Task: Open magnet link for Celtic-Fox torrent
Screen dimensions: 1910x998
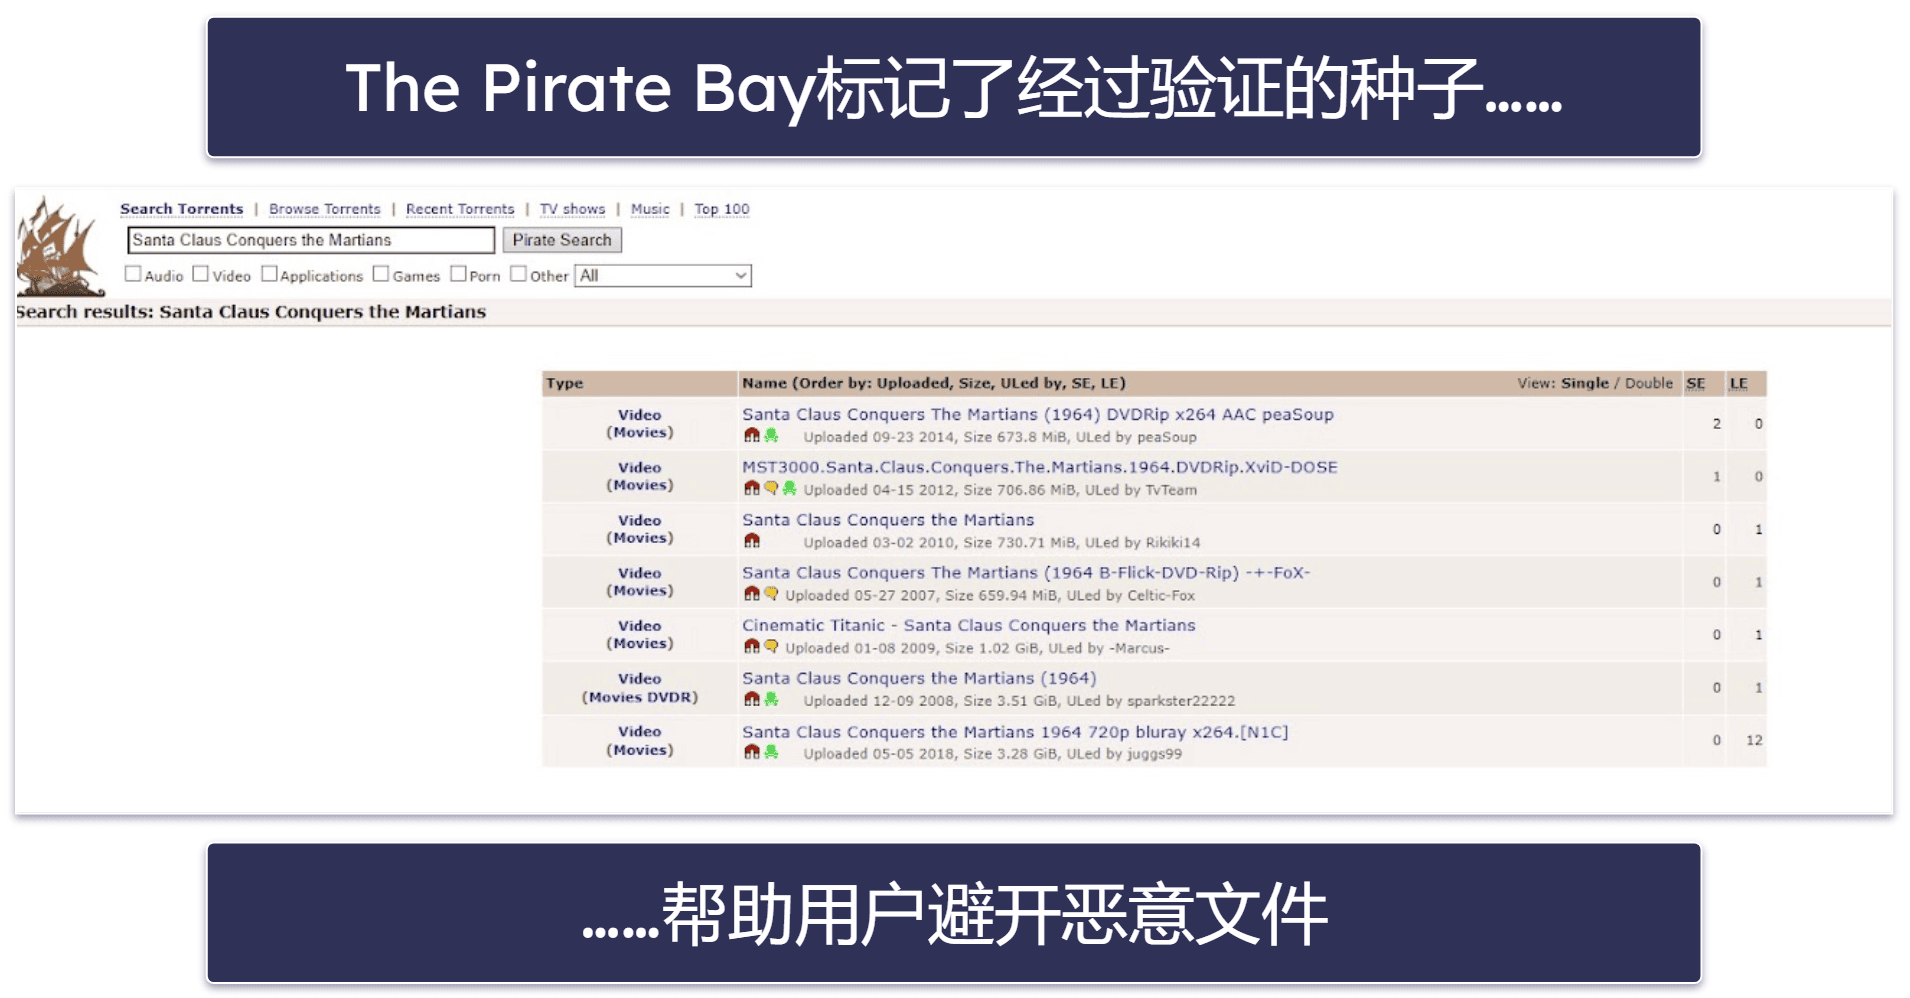Action: [x=752, y=594]
